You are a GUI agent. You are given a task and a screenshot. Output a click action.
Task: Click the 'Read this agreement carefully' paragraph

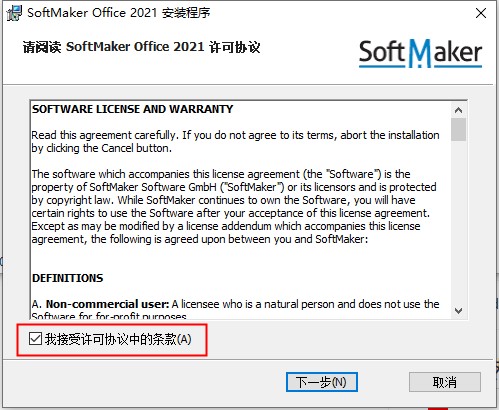235,142
